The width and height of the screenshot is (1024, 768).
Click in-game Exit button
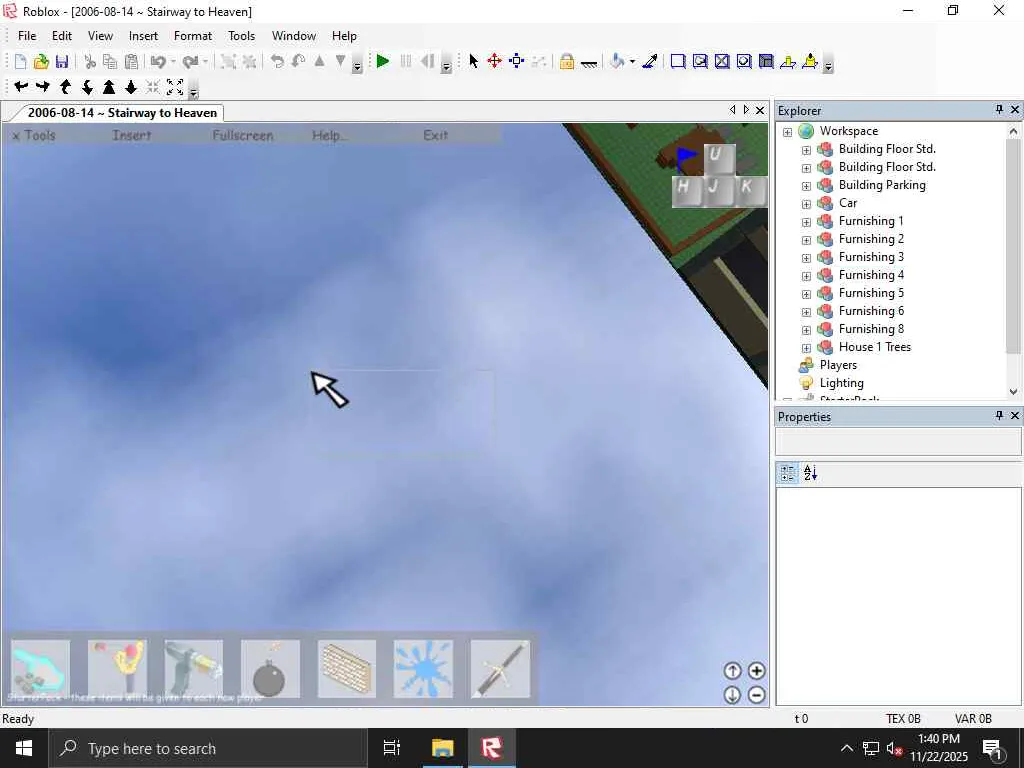pyautogui.click(x=435, y=135)
